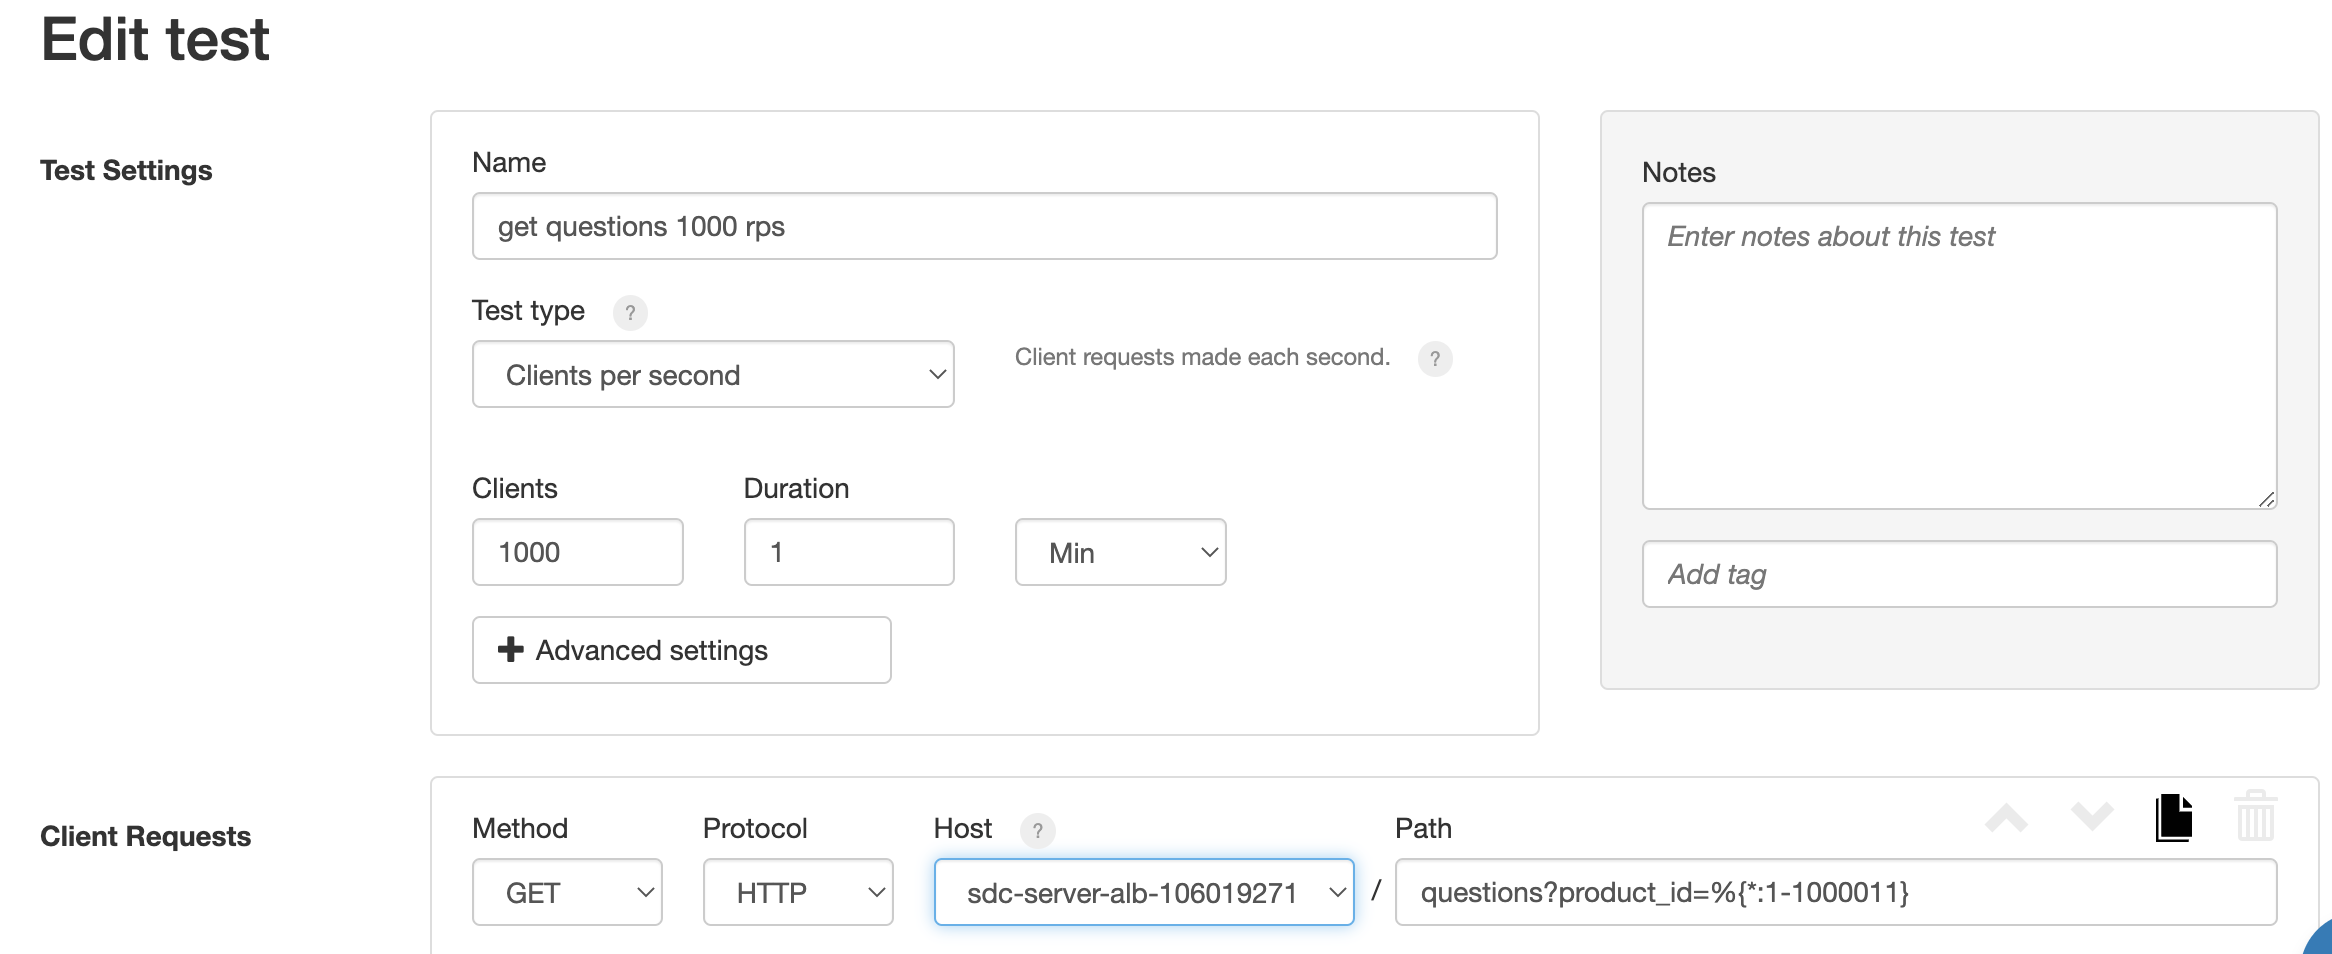Open the Host sdc-server-alb dropdown
Viewport: 2332px width, 954px height.
pos(1144,892)
